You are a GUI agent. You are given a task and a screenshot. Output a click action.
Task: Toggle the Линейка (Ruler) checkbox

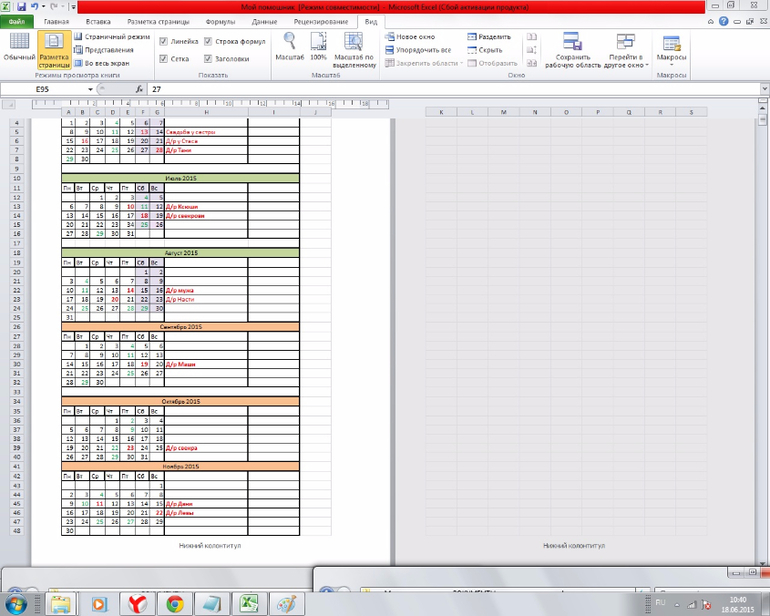pos(164,43)
